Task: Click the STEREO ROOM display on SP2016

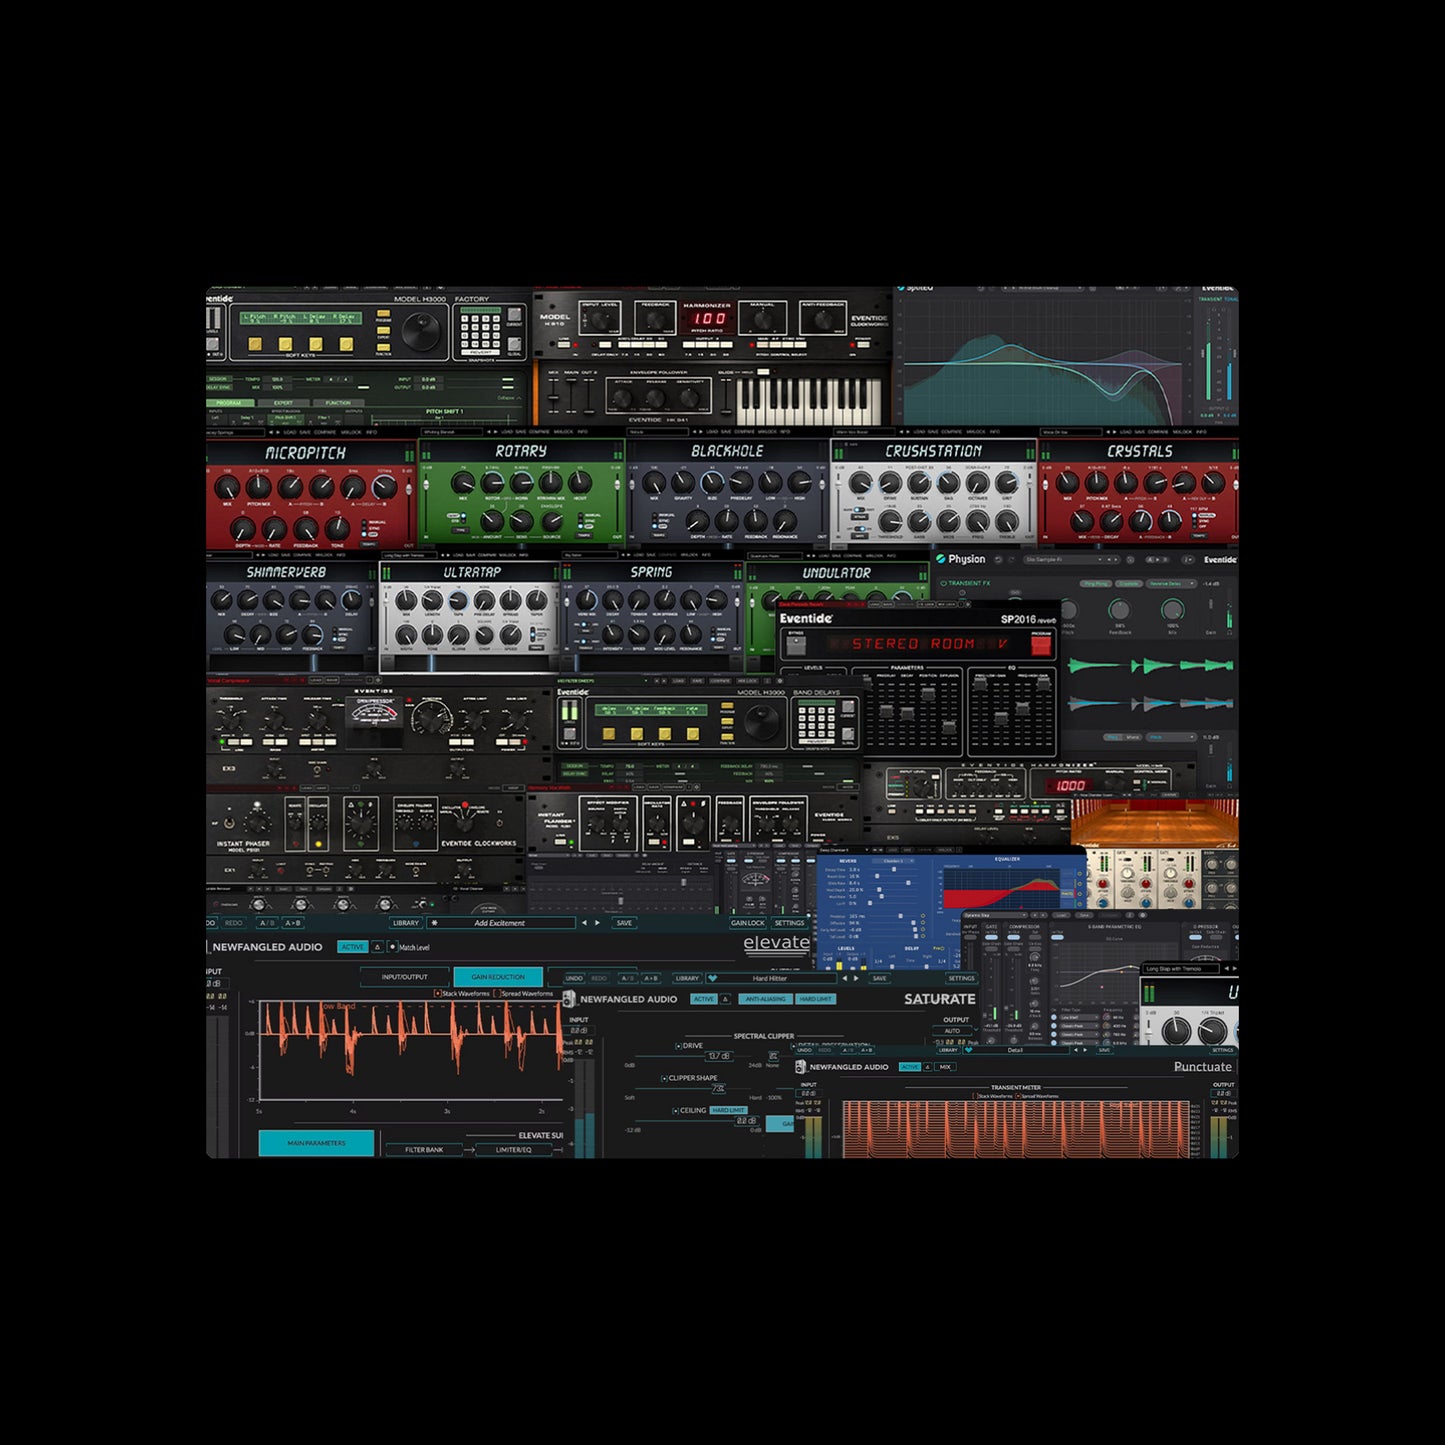Action: point(920,645)
